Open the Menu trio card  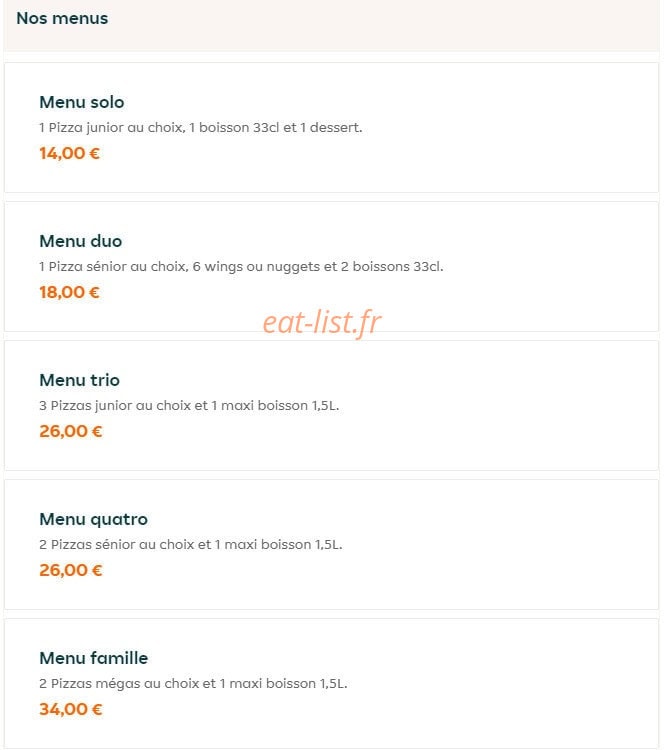click(x=332, y=406)
